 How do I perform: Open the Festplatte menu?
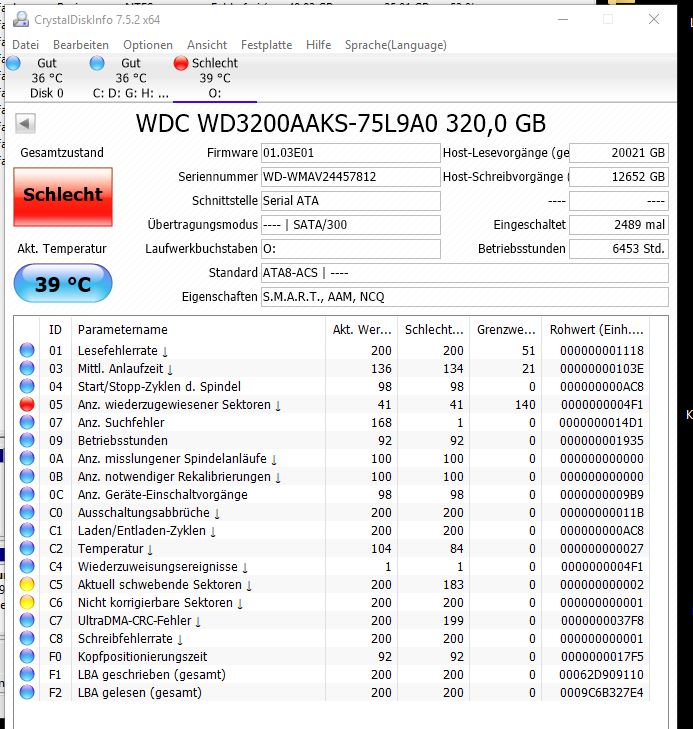(x=266, y=45)
